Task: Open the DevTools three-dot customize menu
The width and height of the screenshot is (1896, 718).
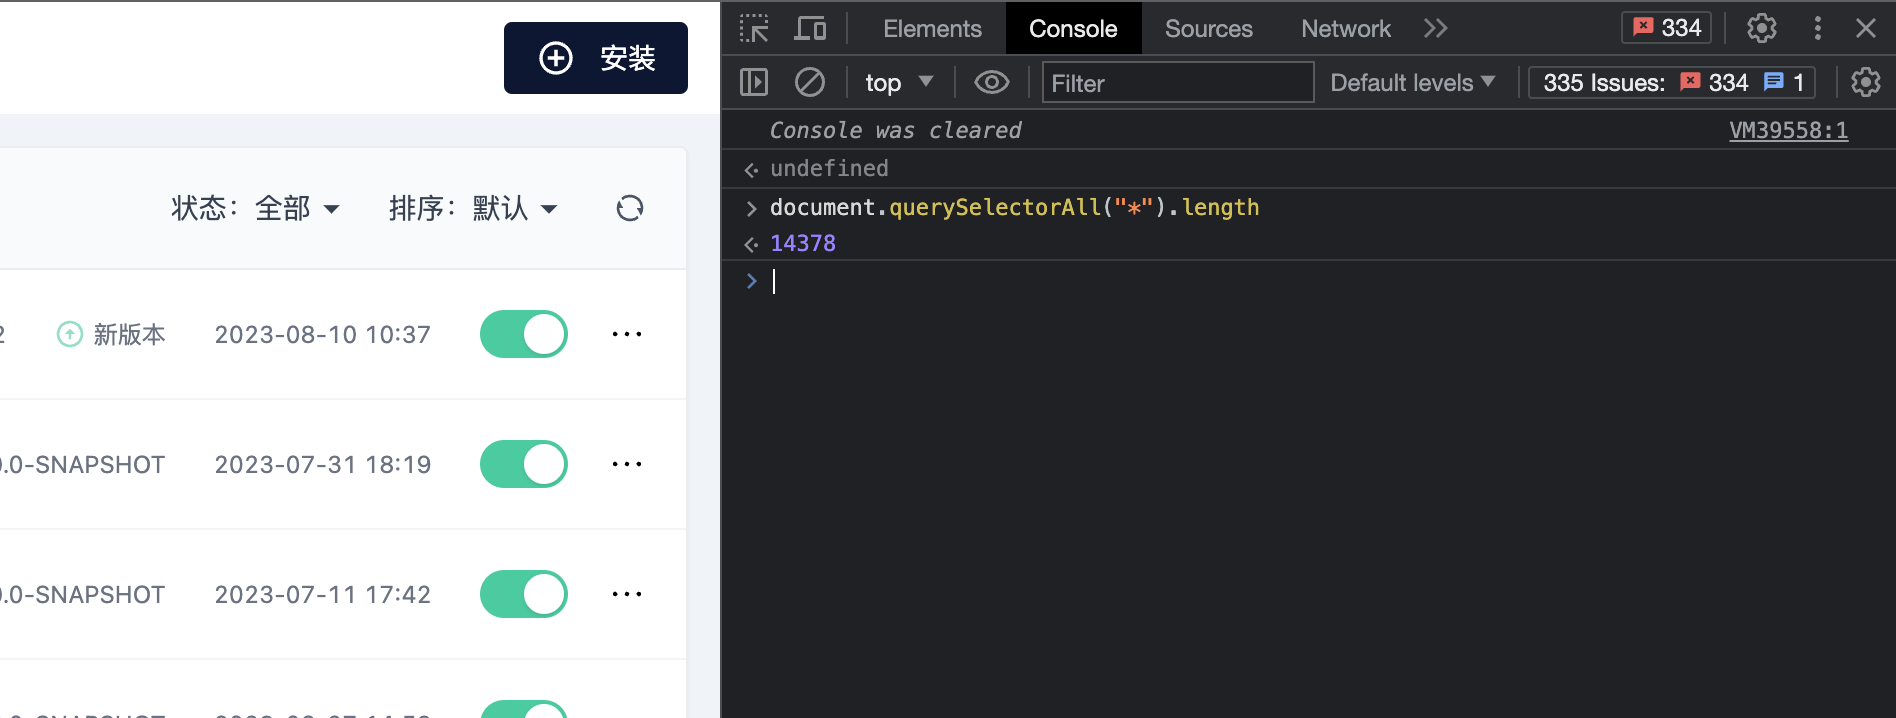Action: 1818,28
